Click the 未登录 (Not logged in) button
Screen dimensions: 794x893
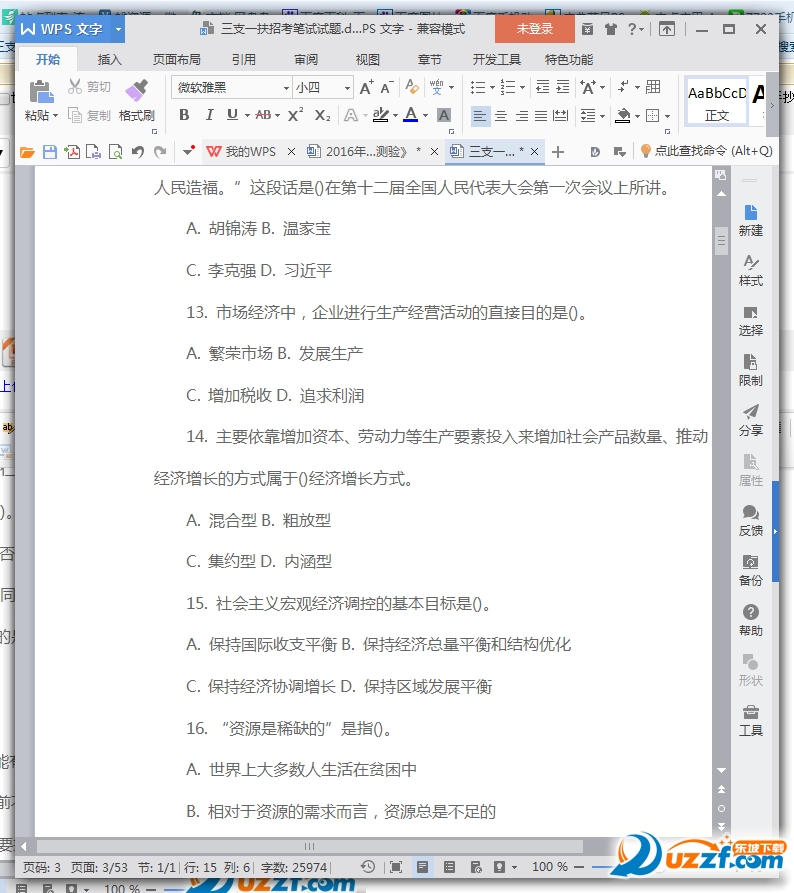click(534, 29)
